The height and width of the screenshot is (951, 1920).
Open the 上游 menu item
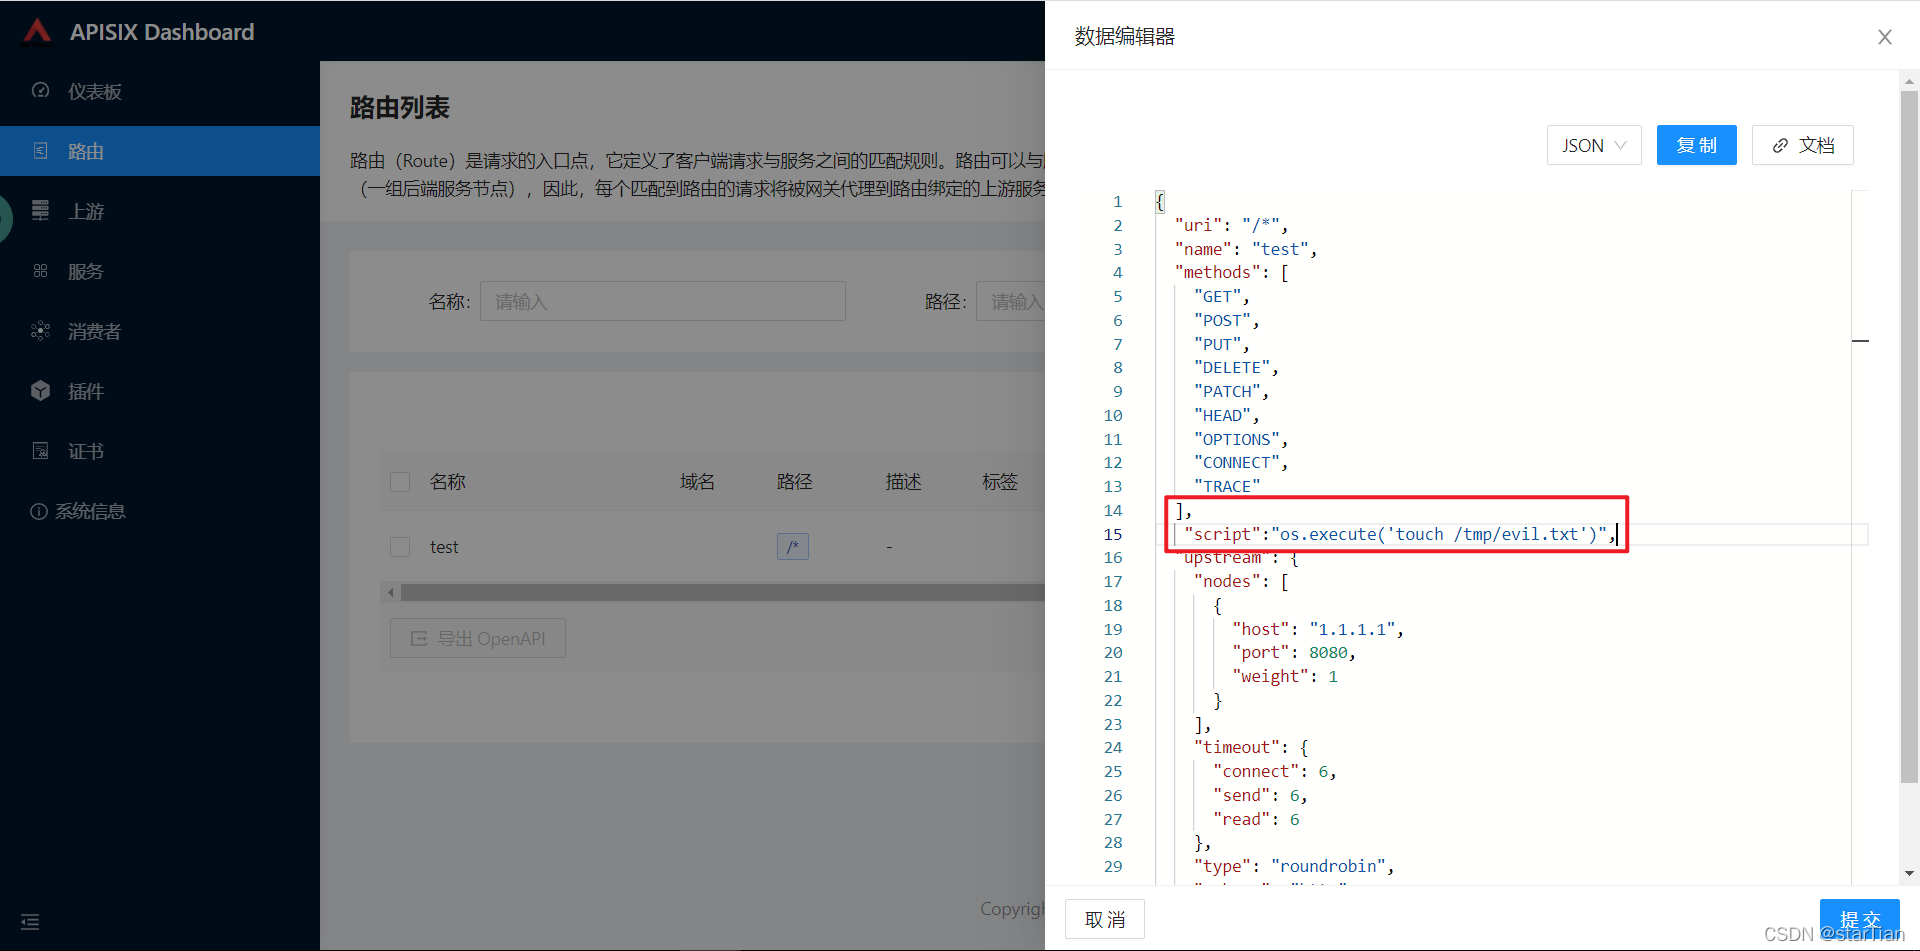tap(160, 211)
